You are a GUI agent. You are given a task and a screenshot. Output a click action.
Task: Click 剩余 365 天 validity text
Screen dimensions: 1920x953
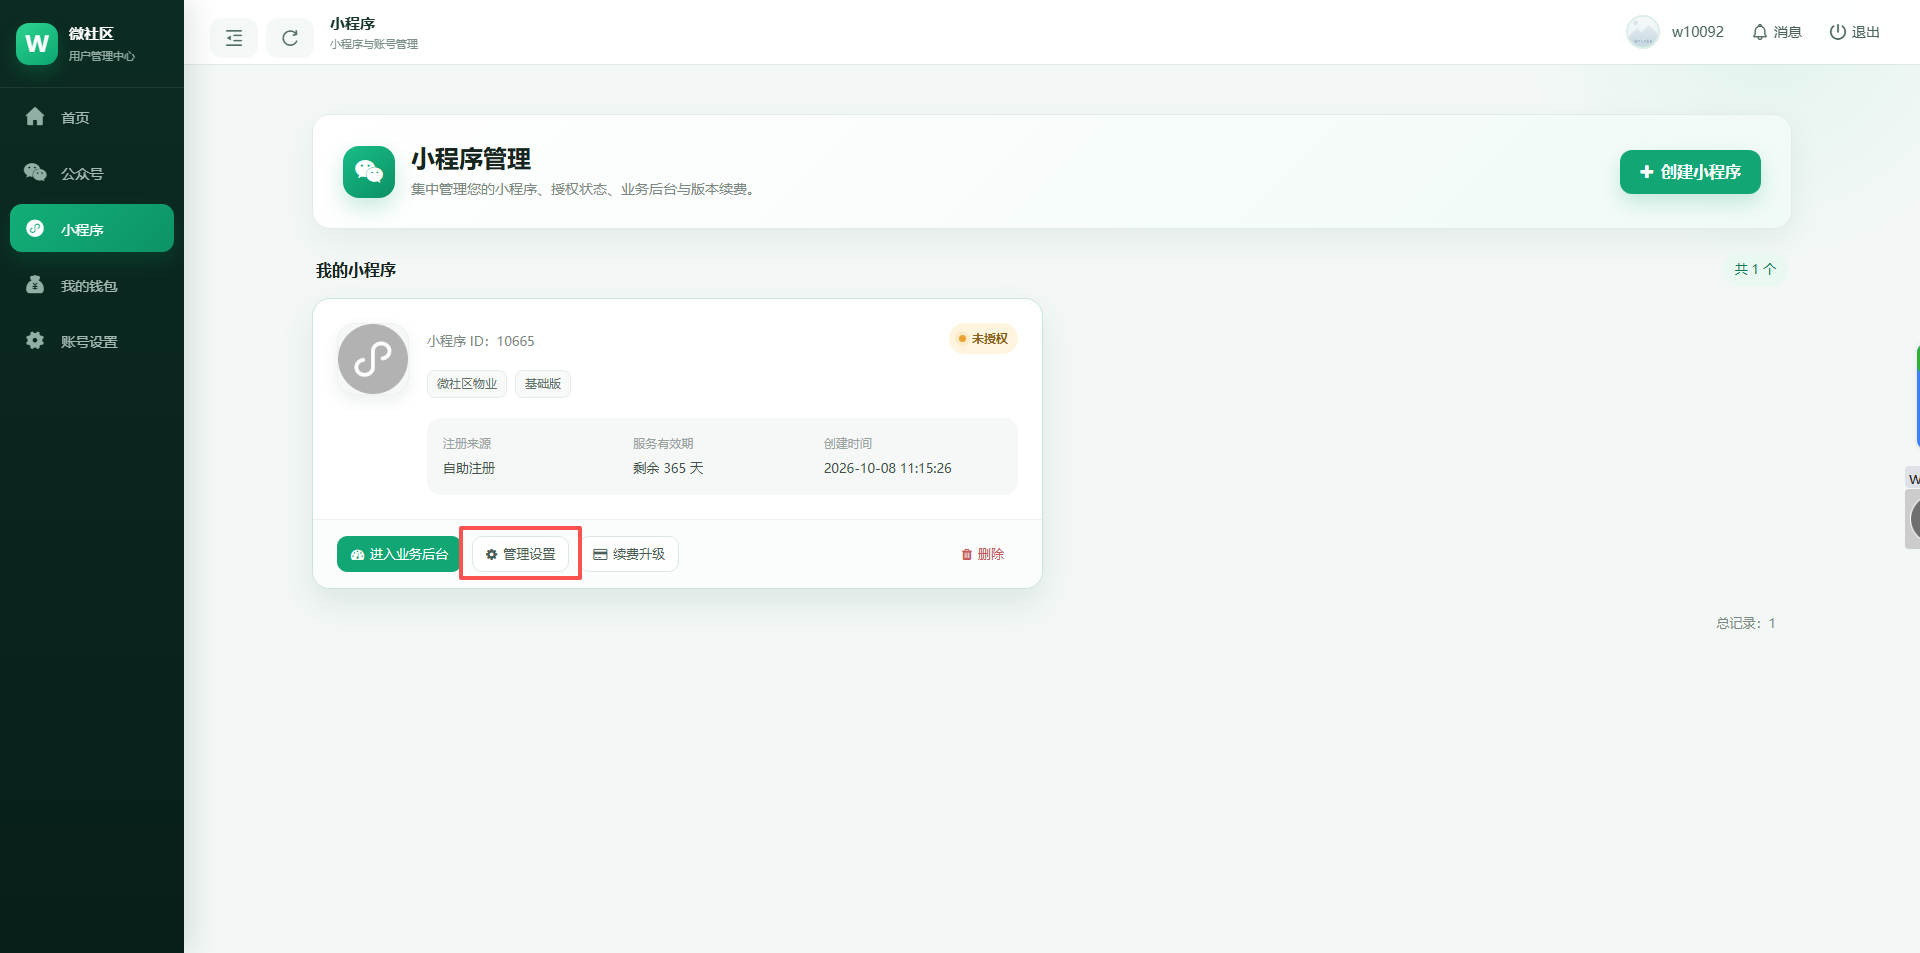668,468
